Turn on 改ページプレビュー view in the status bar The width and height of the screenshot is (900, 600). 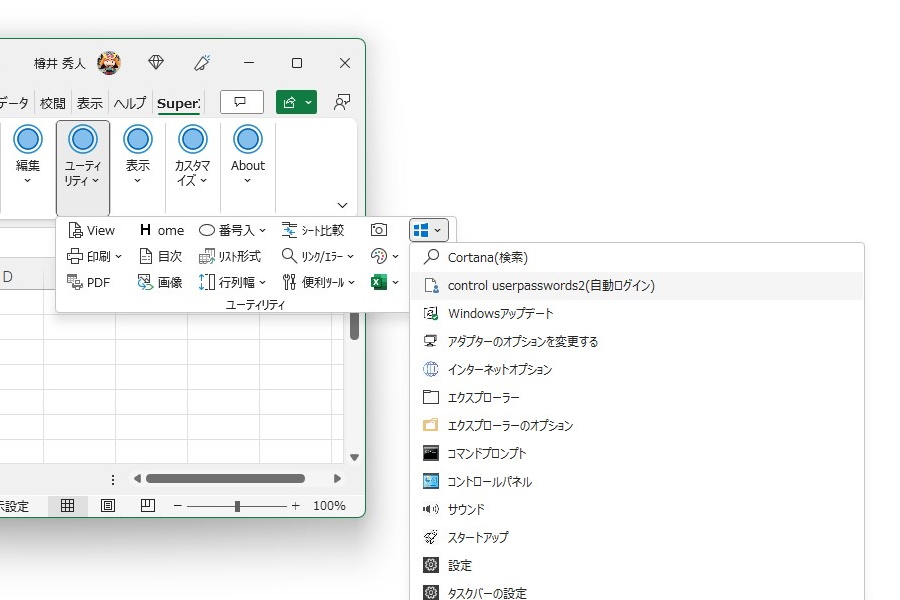pyautogui.click(x=146, y=505)
